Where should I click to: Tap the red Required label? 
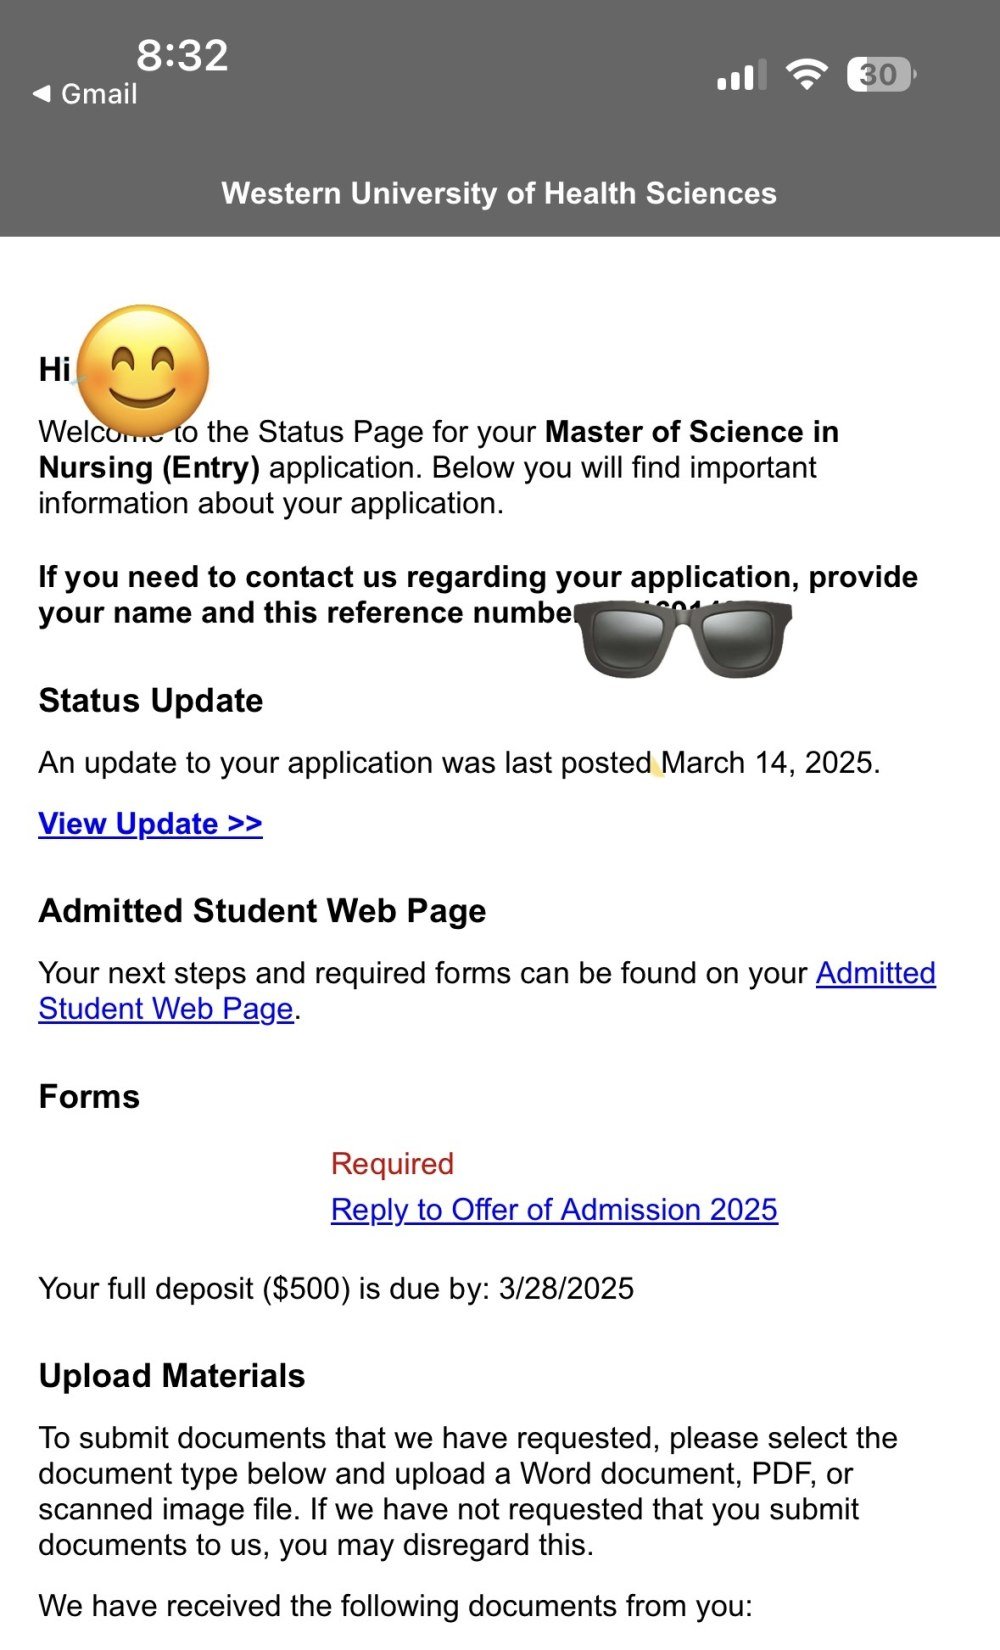[392, 1164]
